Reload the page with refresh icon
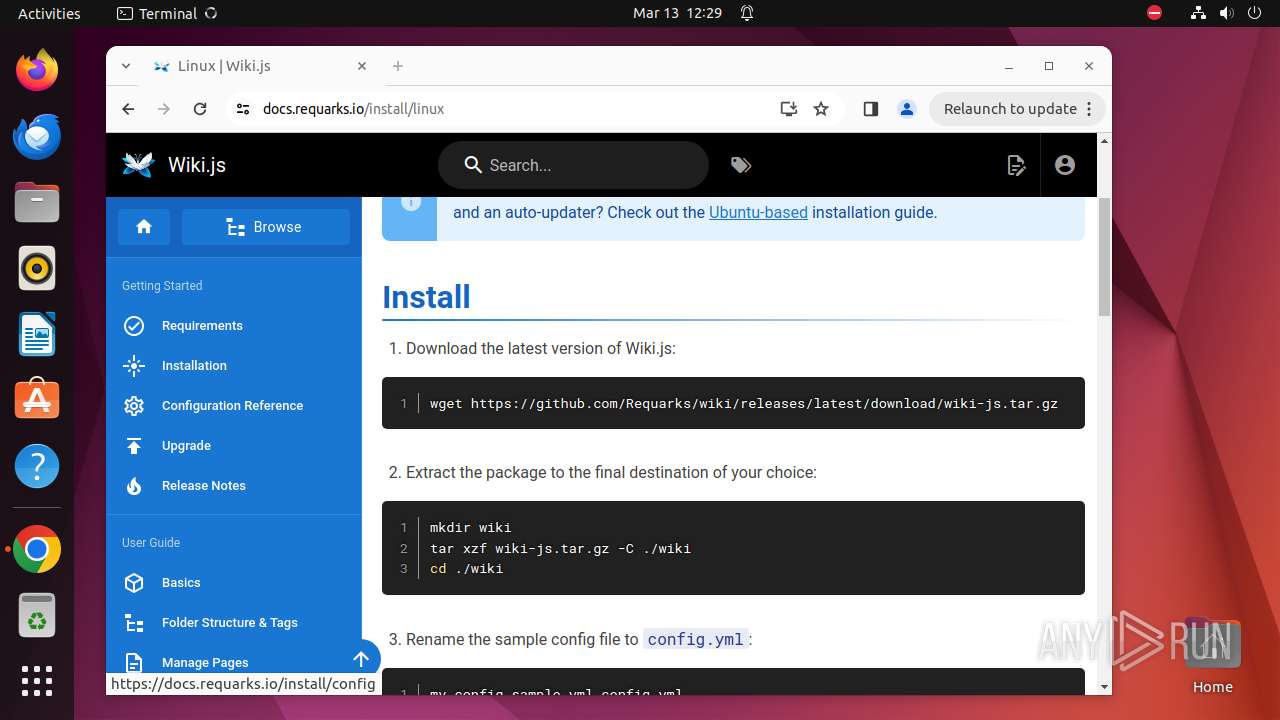This screenshot has width=1280, height=720. point(200,109)
